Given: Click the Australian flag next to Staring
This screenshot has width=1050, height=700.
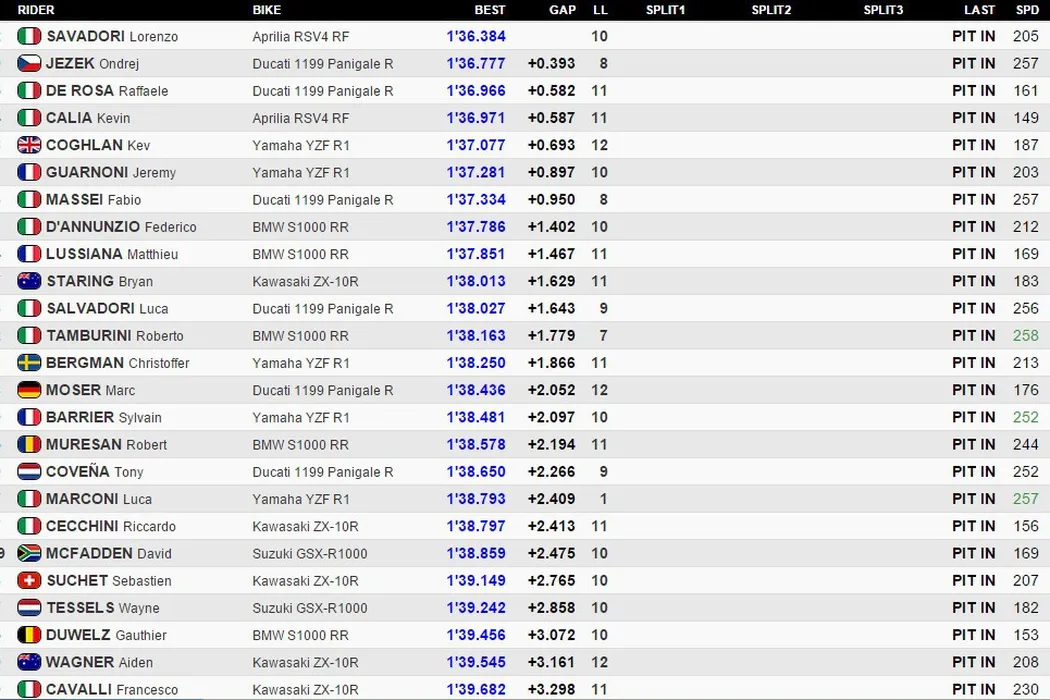Looking at the screenshot, I should (29, 281).
